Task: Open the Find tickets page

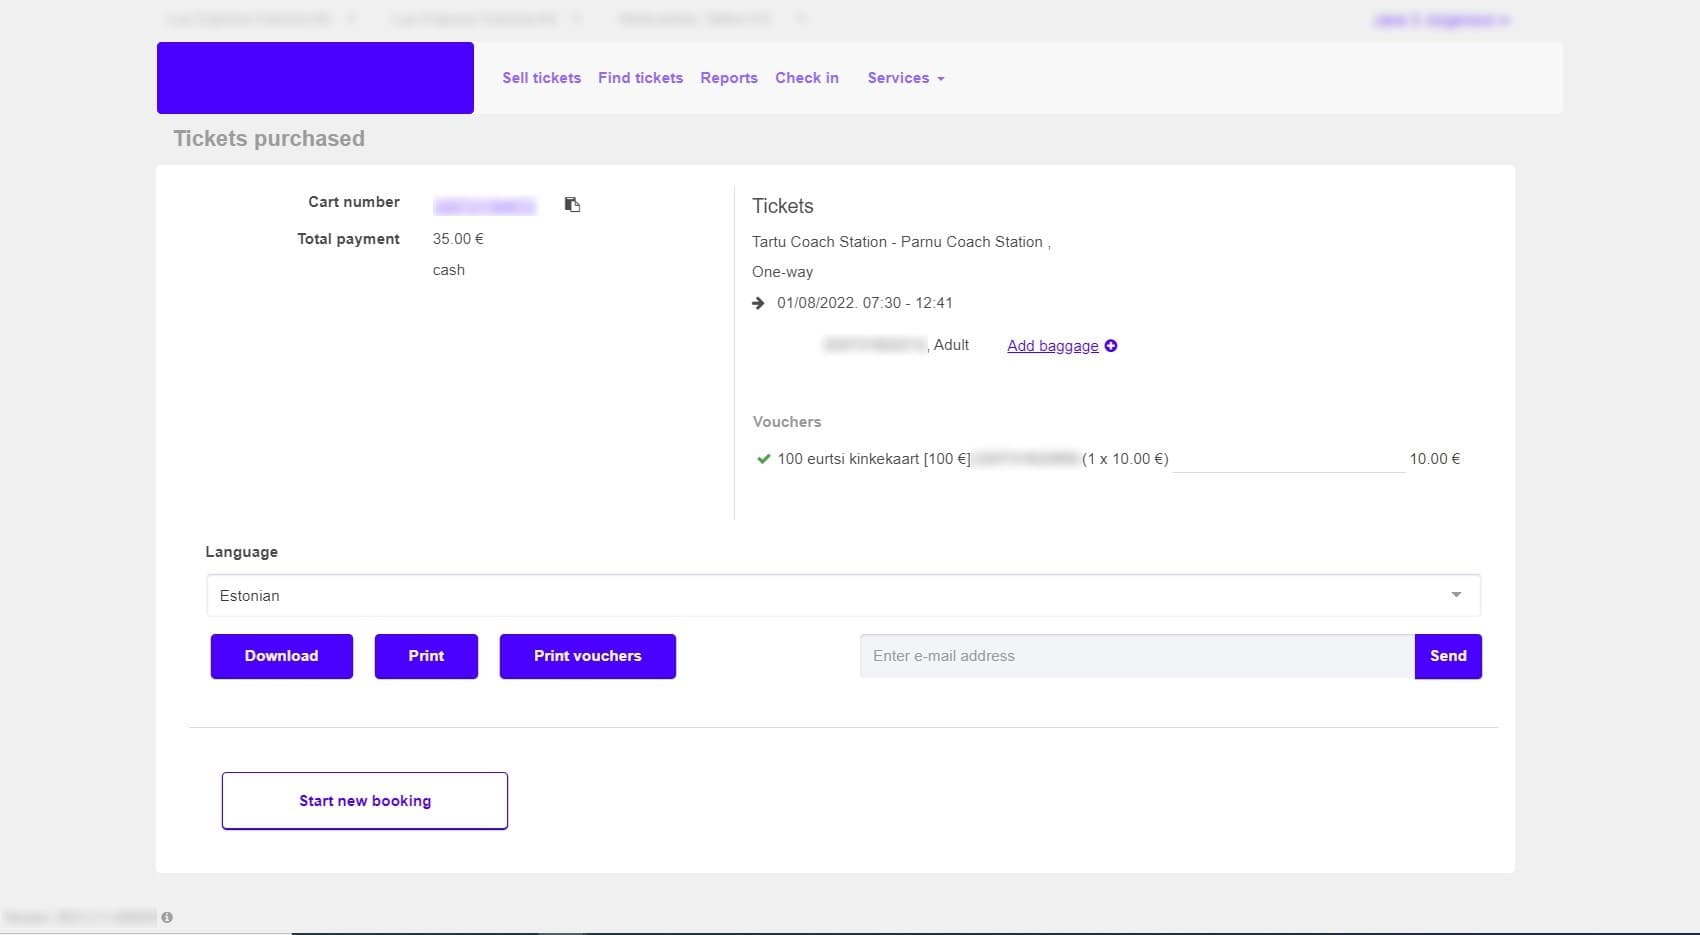Action: coord(640,78)
